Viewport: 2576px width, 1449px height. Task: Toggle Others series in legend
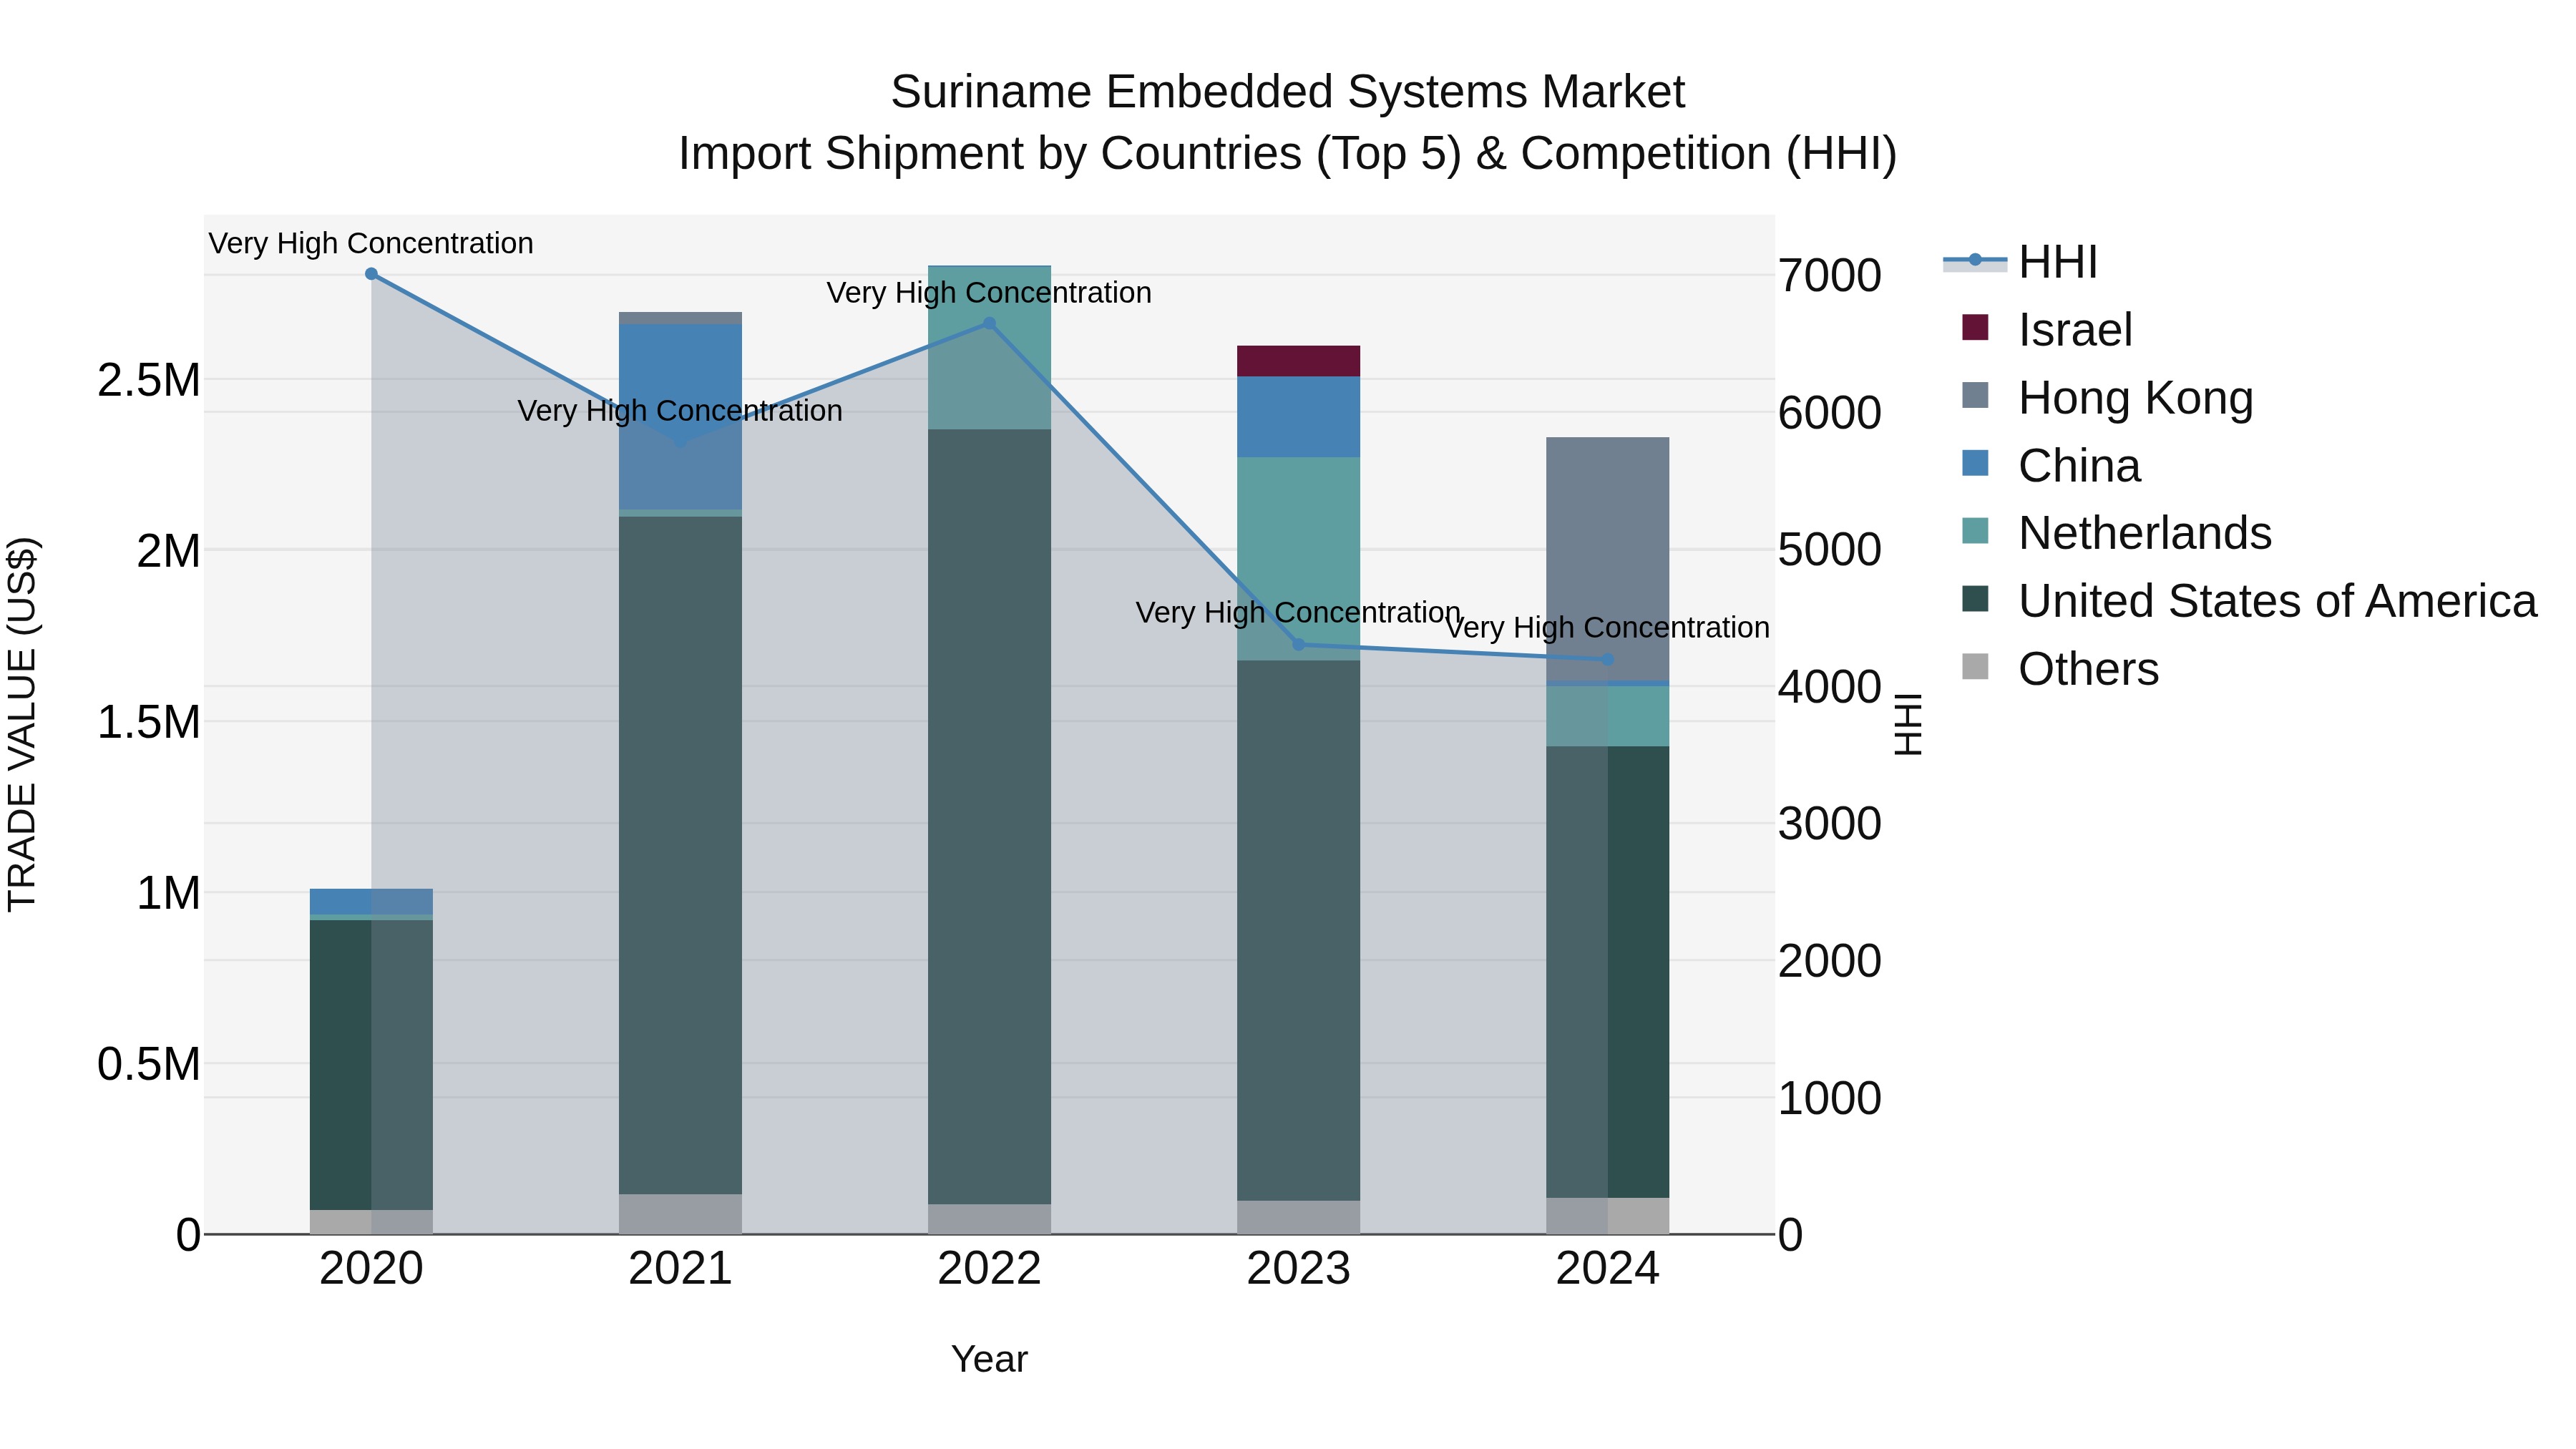(2061, 668)
